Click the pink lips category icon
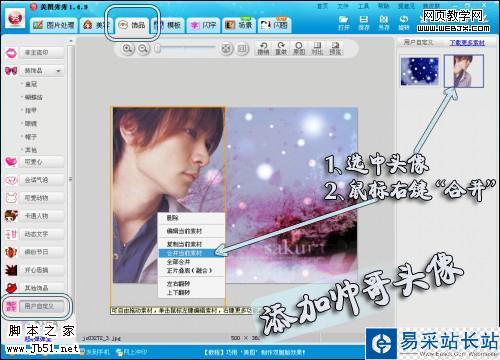500x360 pixels. tap(11, 53)
